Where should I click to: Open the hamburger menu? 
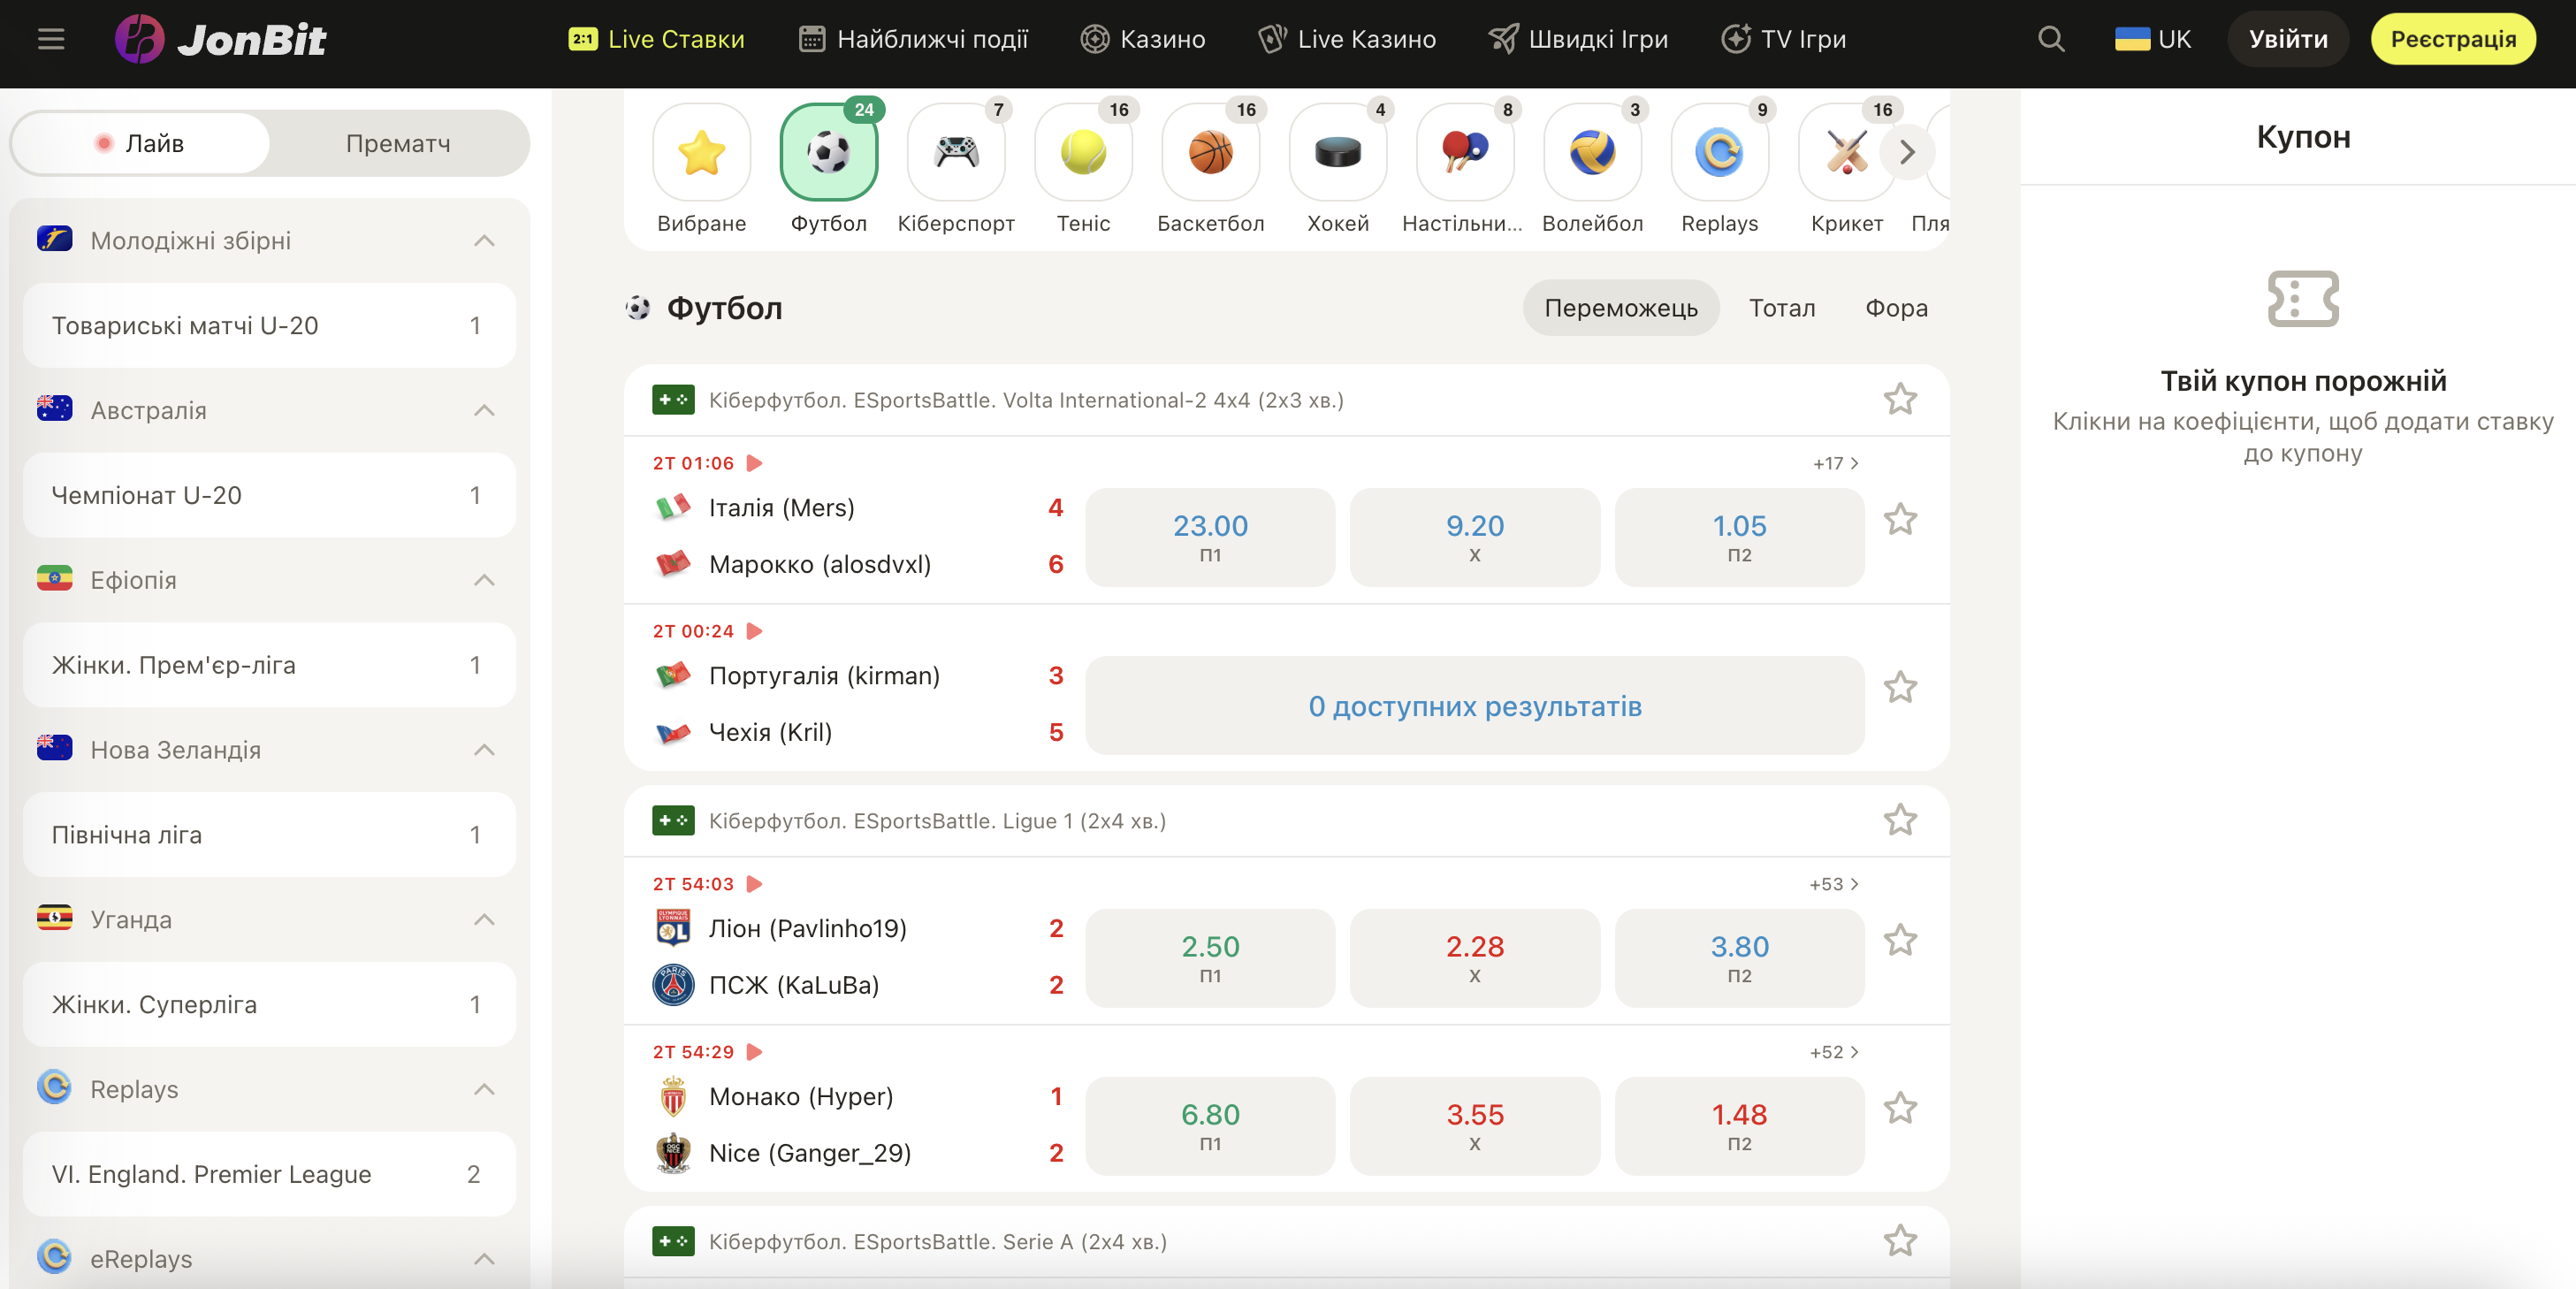51,39
